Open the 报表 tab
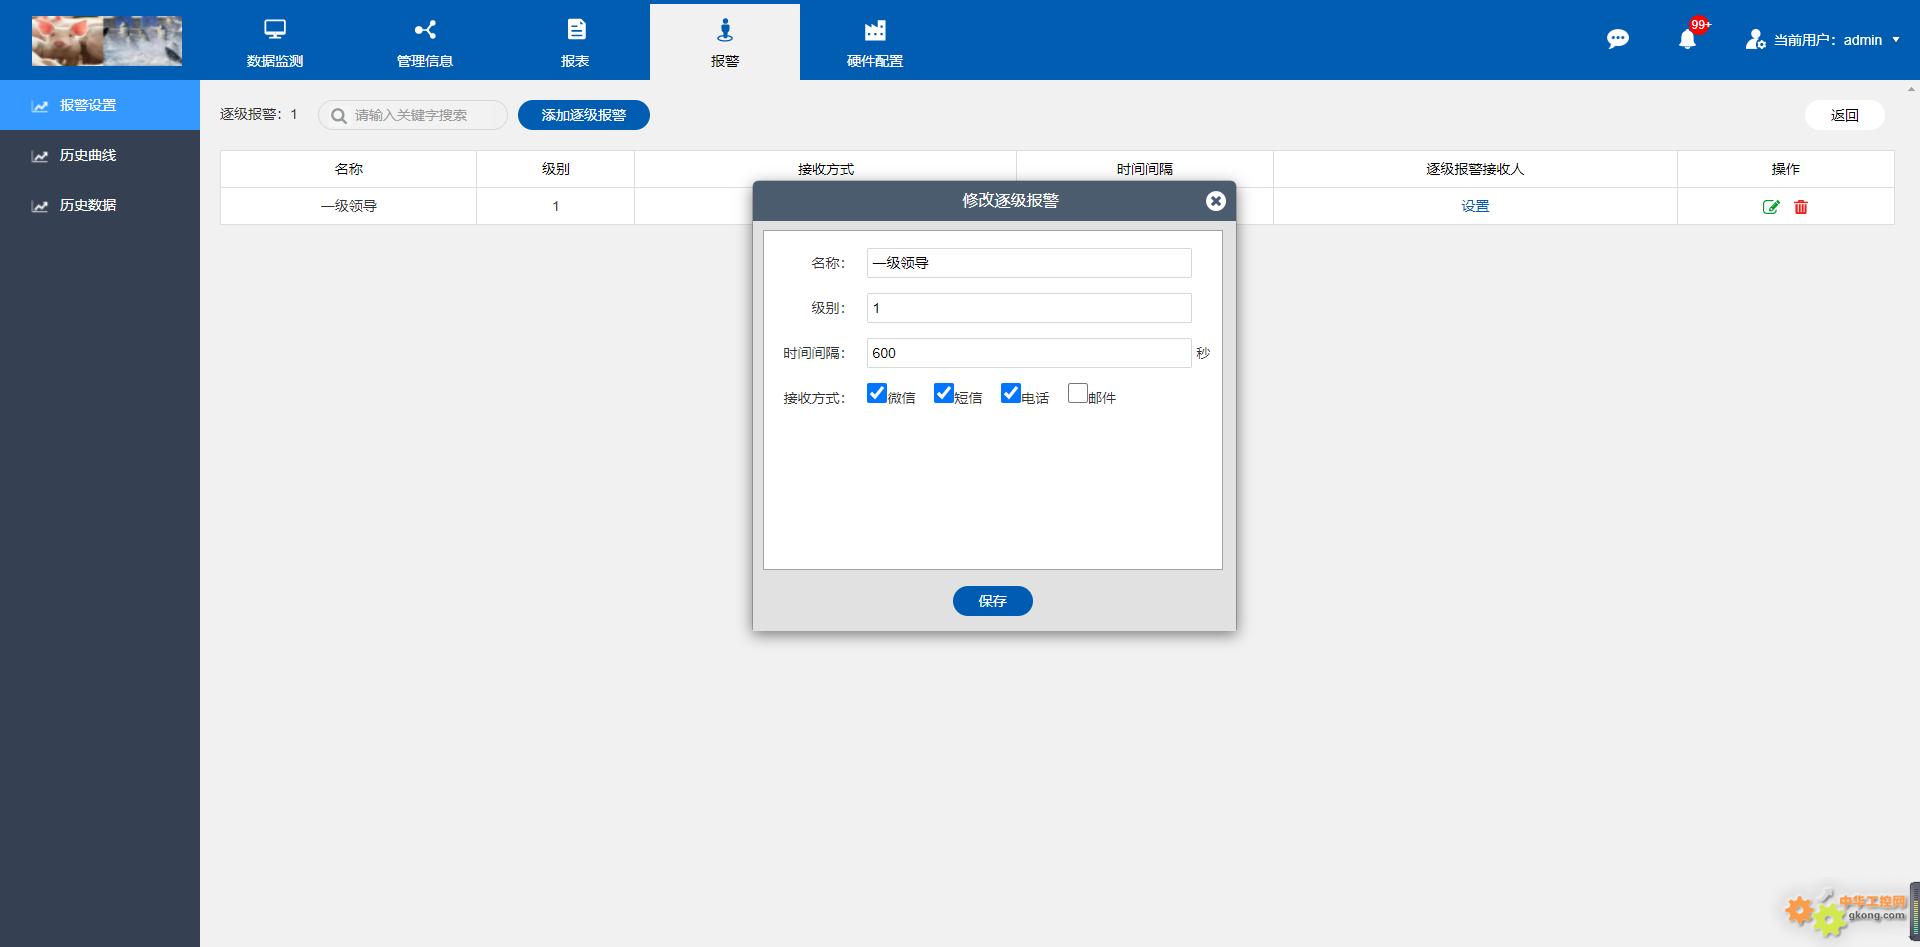Viewport: 1920px width, 947px height. tap(575, 42)
